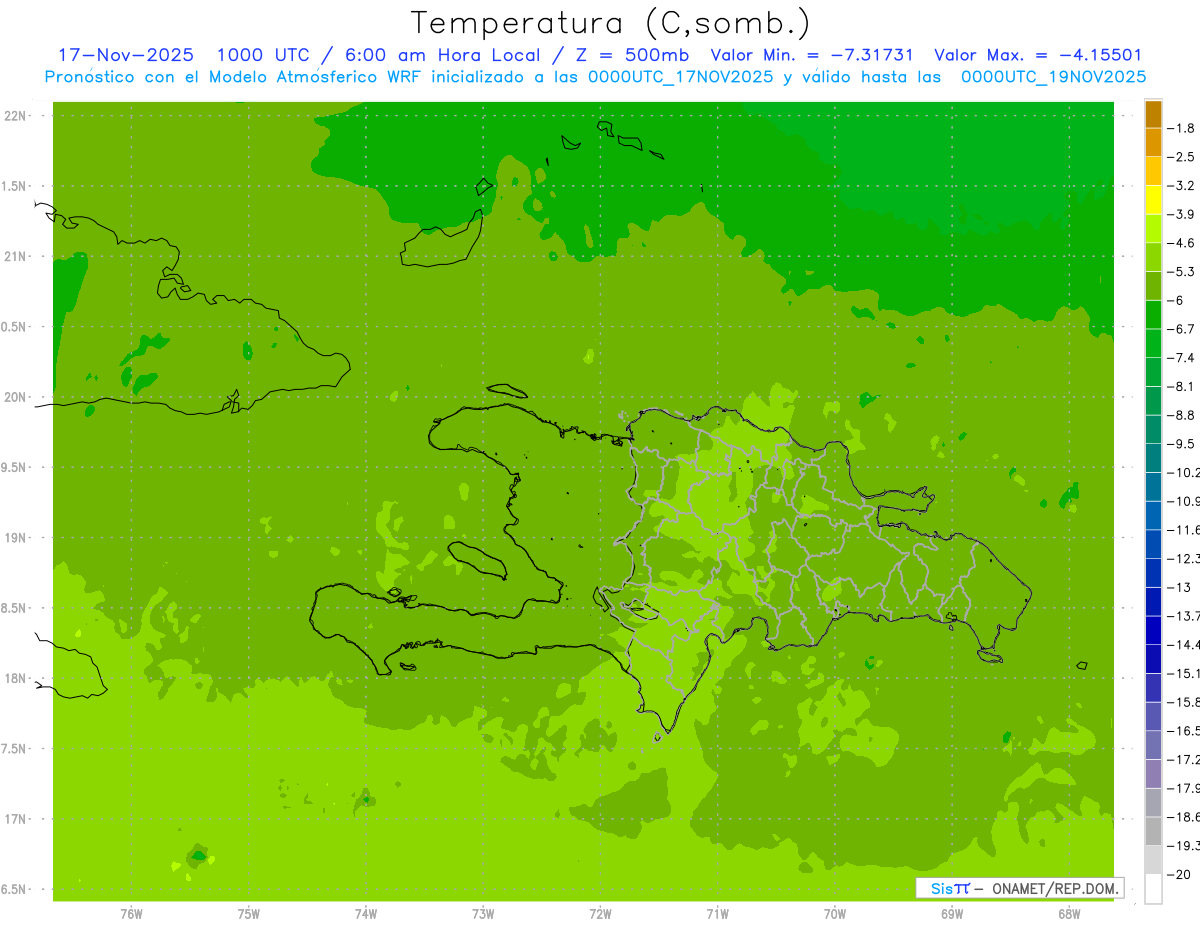
Task: Click the 'Temperatura (C,somb.)' chart title
Action: click(x=611, y=23)
